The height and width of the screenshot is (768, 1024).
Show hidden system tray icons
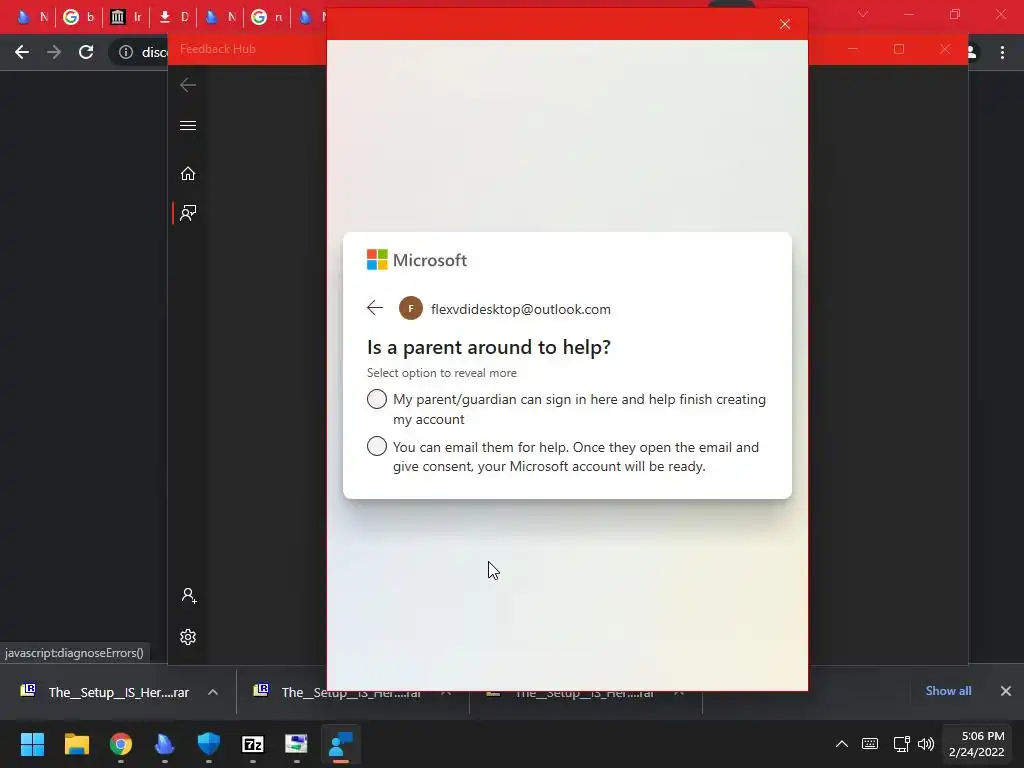coord(842,744)
